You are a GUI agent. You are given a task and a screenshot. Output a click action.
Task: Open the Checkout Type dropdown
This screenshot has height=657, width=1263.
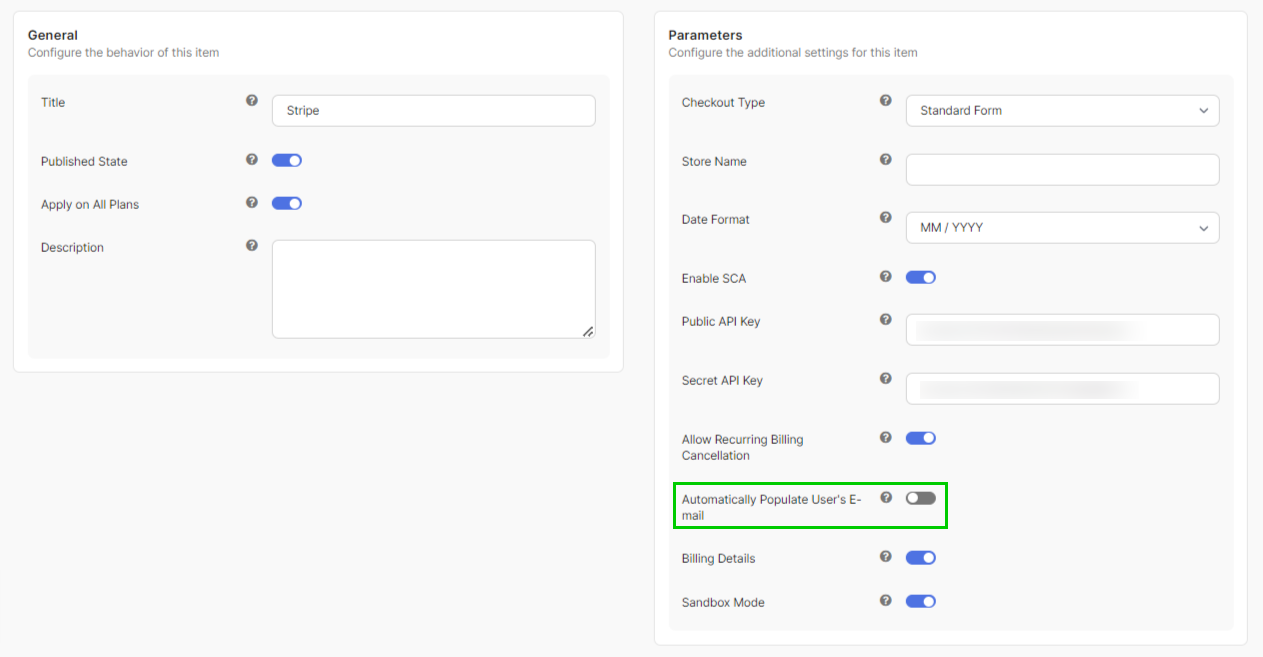click(x=1062, y=111)
